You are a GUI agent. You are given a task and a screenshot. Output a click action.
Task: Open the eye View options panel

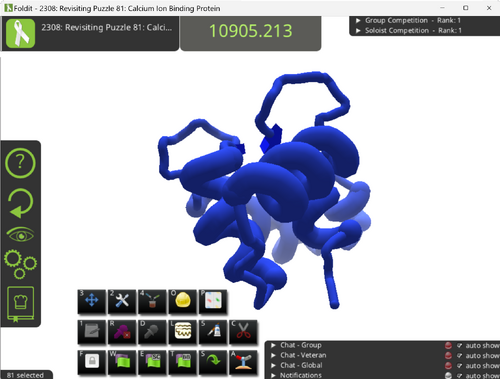21,235
